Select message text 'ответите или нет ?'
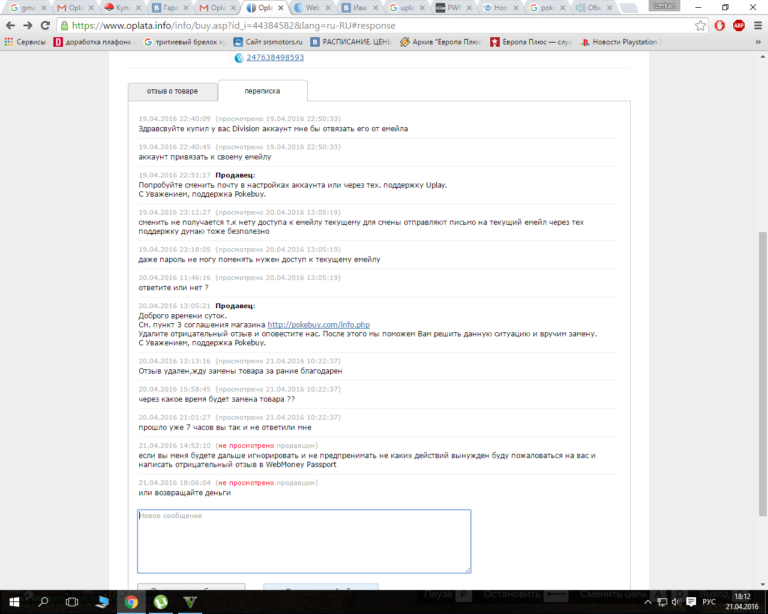 pos(173,287)
